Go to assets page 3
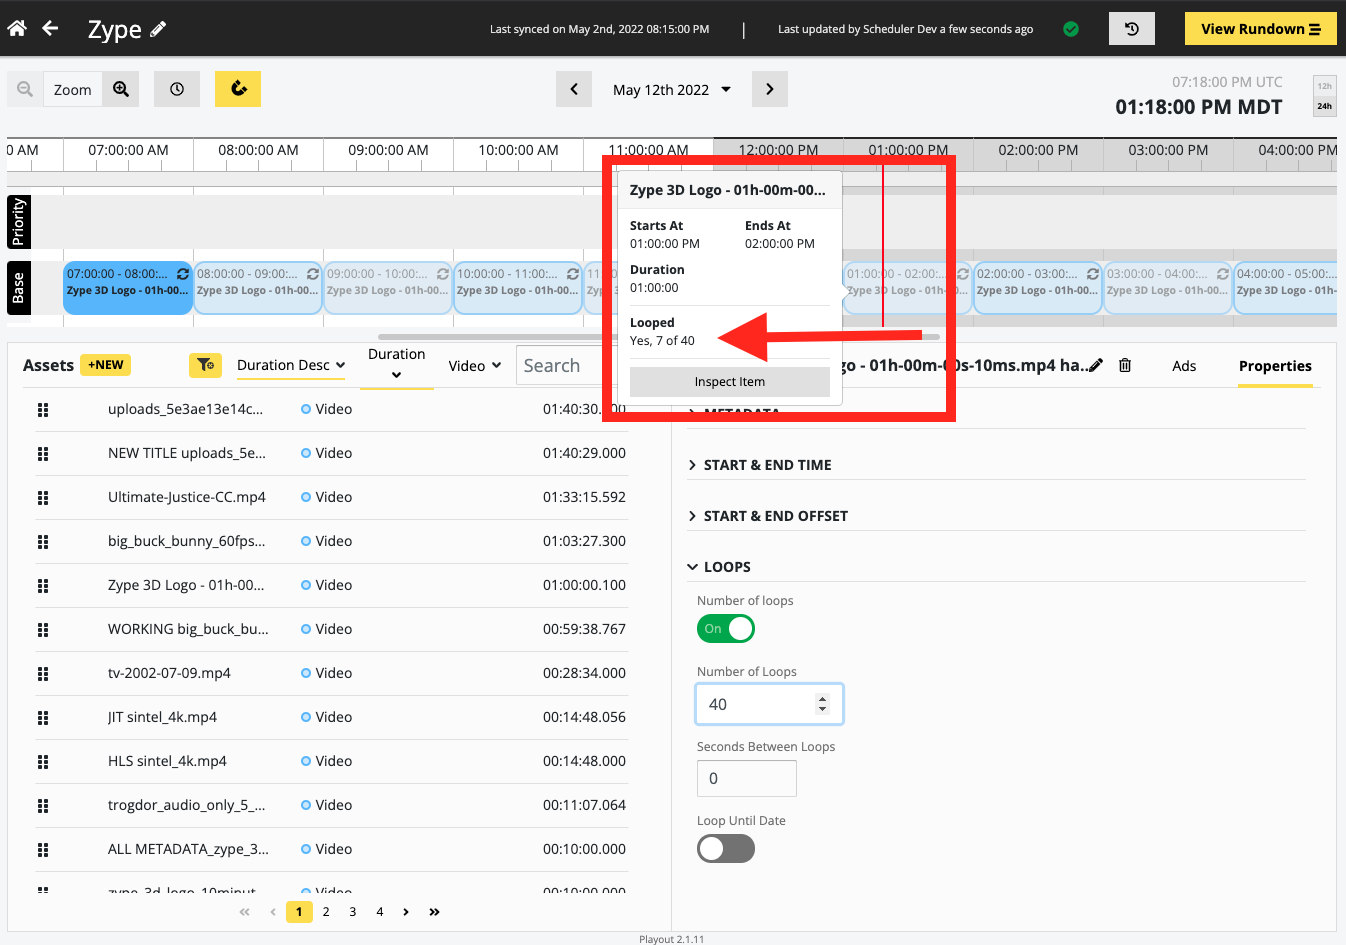1346x945 pixels. pyautogui.click(x=353, y=912)
